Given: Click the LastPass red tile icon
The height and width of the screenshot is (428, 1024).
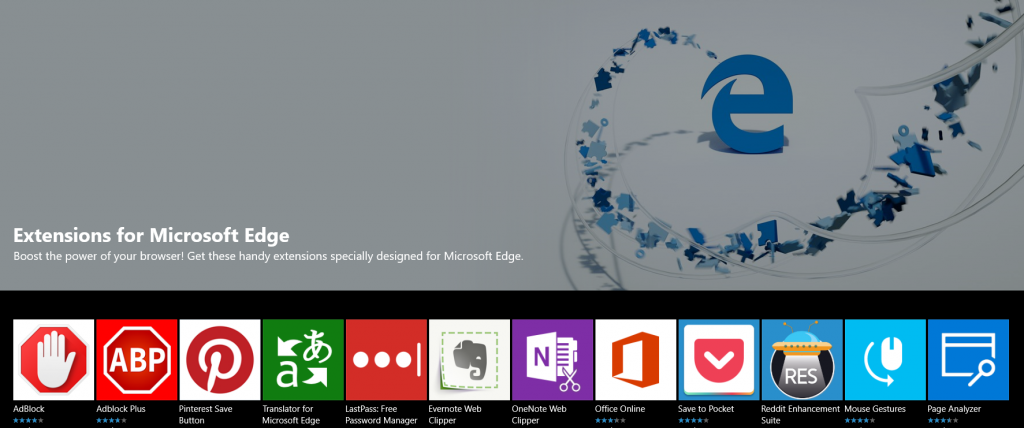Looking at the screenshot, I should pyautogui.click(x=386, y=359).
